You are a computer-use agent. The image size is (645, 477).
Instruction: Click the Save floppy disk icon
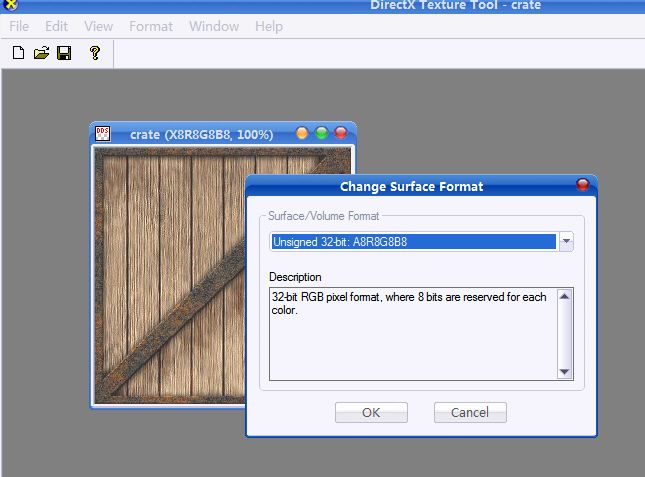pos(64,53)
